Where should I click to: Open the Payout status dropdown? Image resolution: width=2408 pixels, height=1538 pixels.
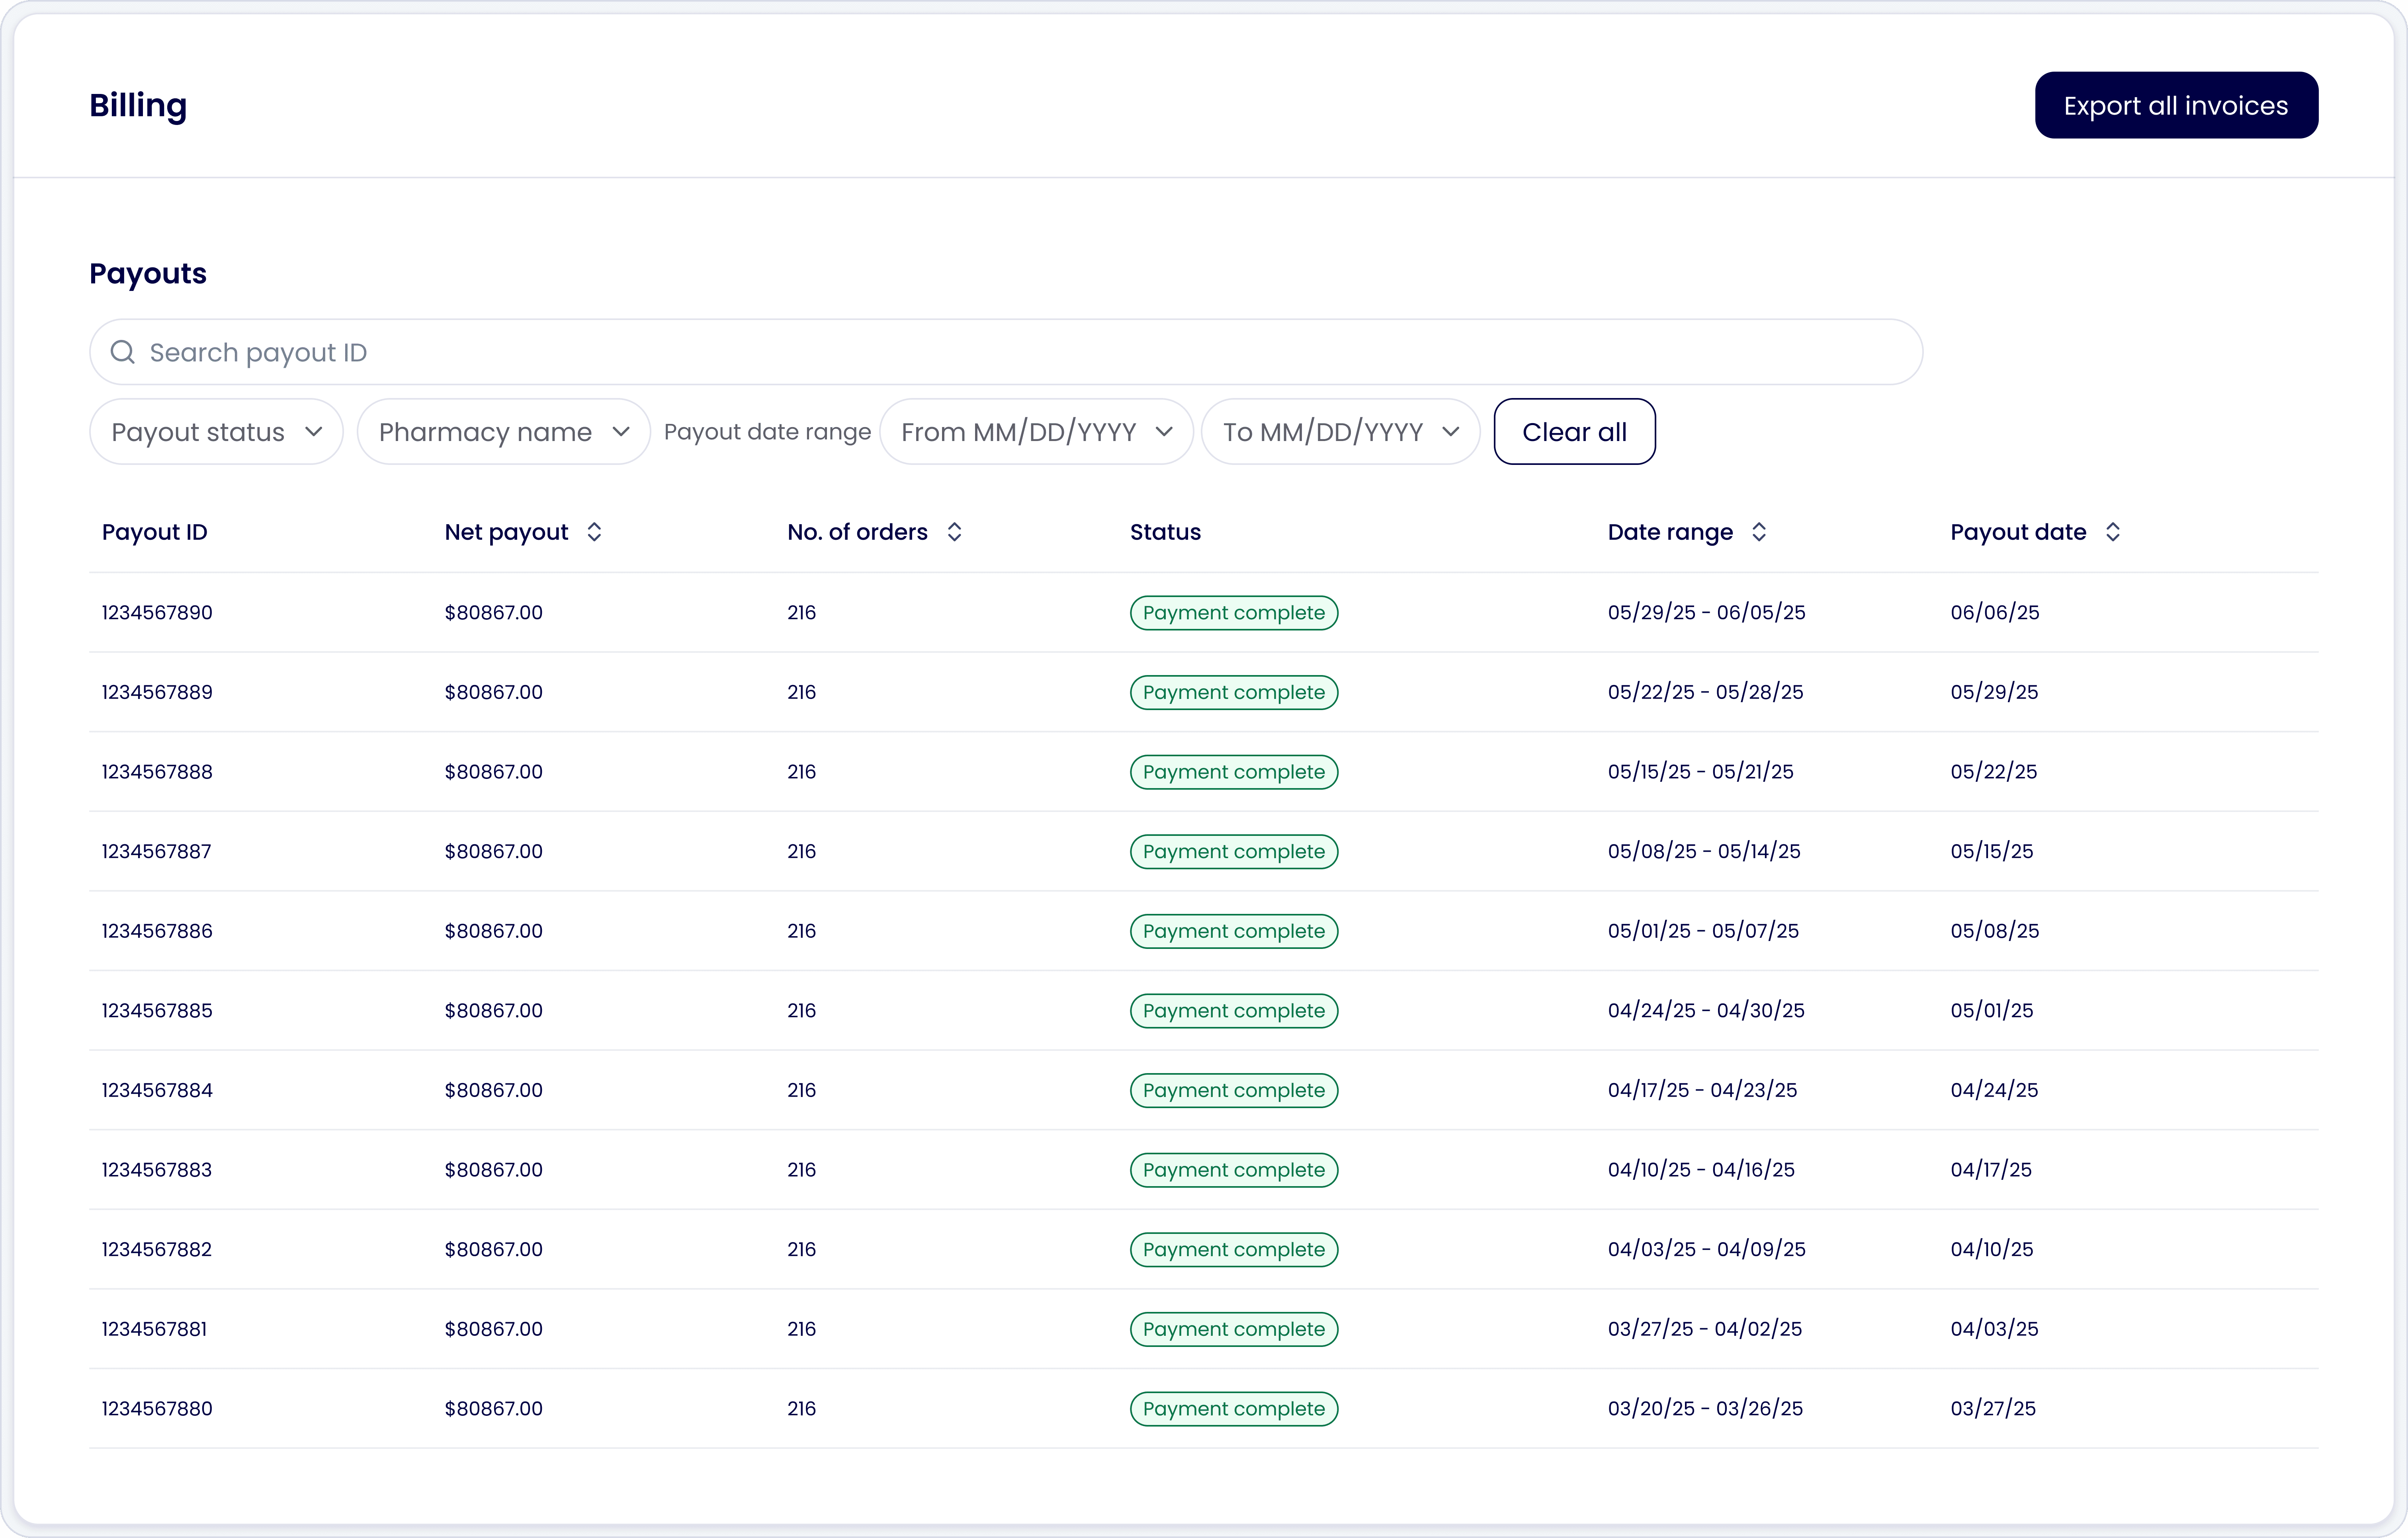[216, 432]
